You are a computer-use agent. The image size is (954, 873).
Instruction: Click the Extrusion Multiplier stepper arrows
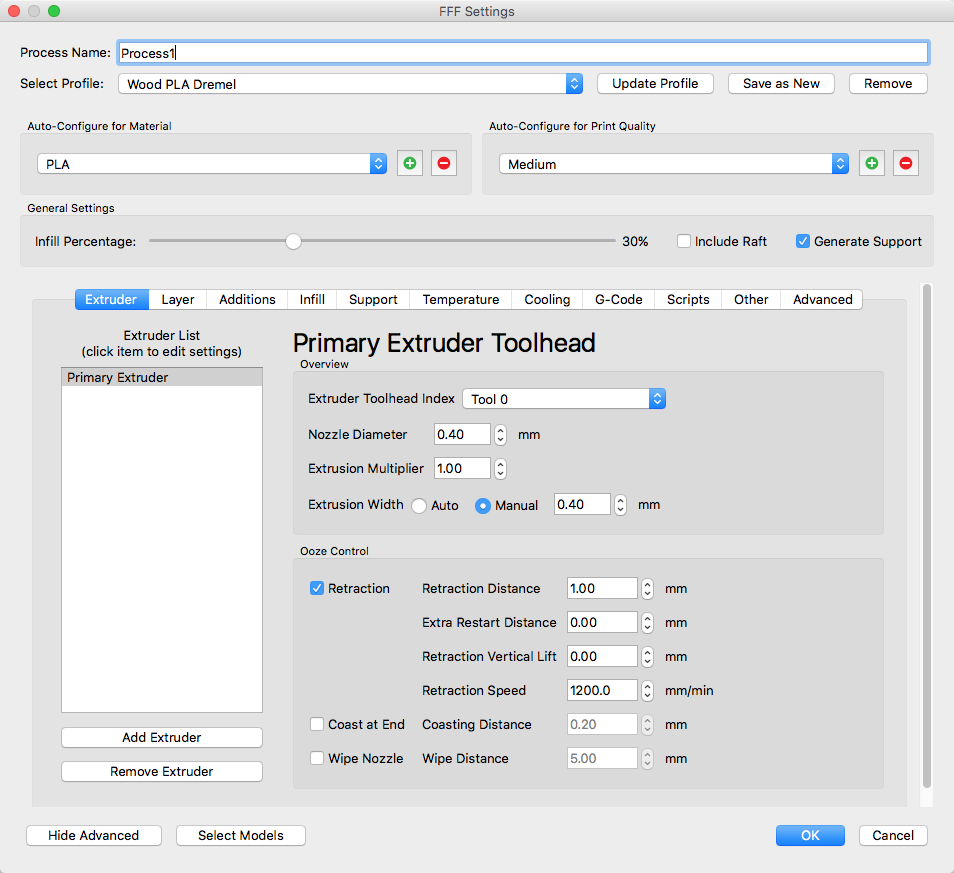(500, 468)
